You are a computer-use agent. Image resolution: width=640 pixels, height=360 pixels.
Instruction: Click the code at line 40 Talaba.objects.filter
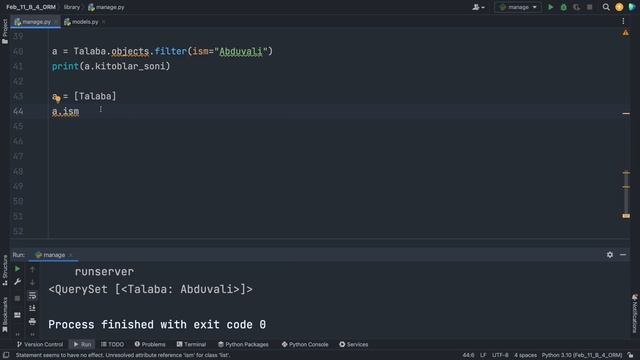[x=162, y=51]
